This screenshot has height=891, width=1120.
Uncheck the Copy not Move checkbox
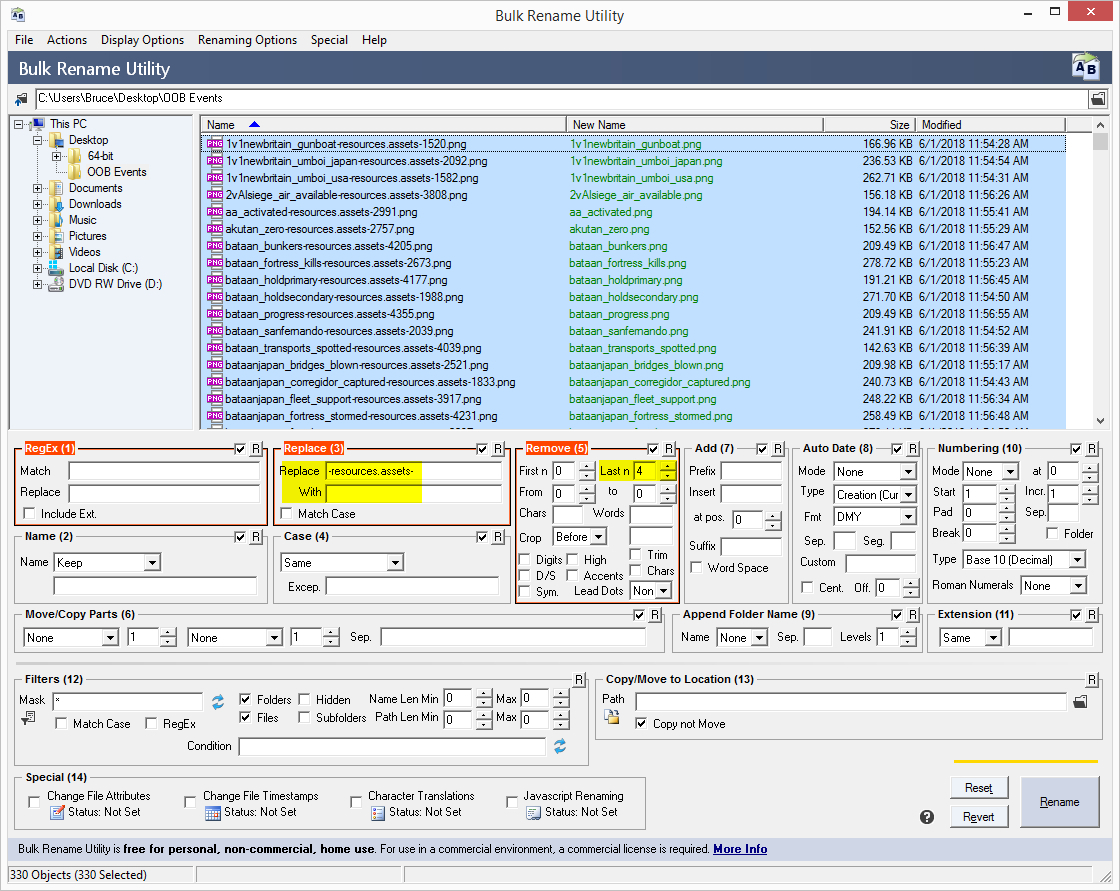641,724
